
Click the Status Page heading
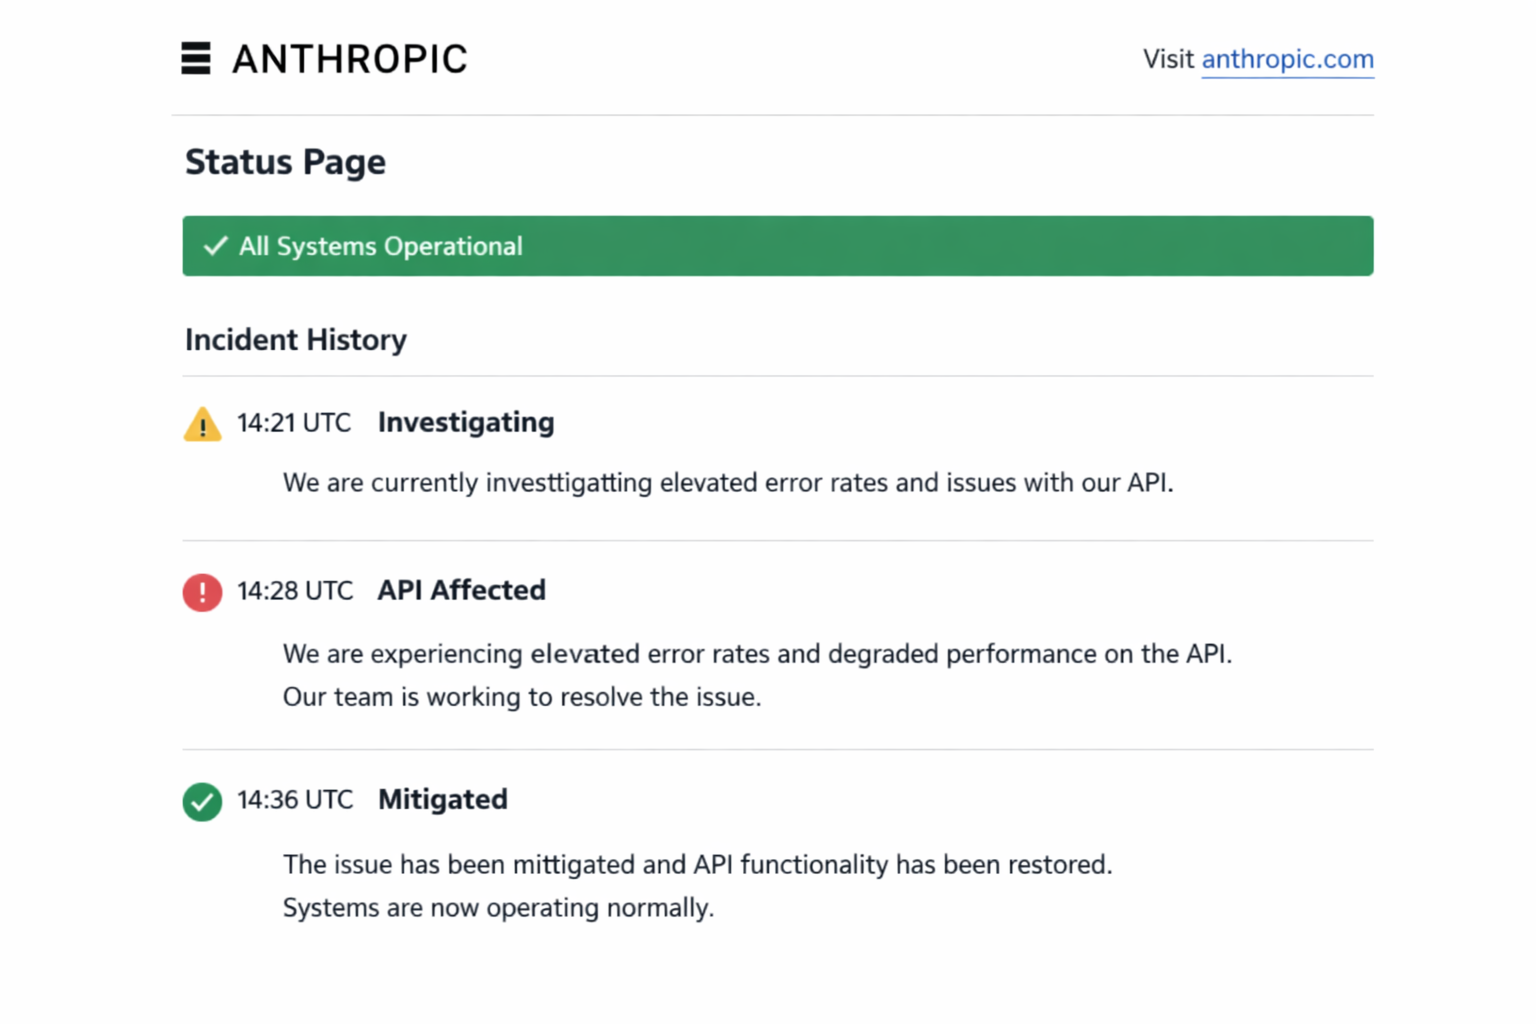click(x=285, y=162)
